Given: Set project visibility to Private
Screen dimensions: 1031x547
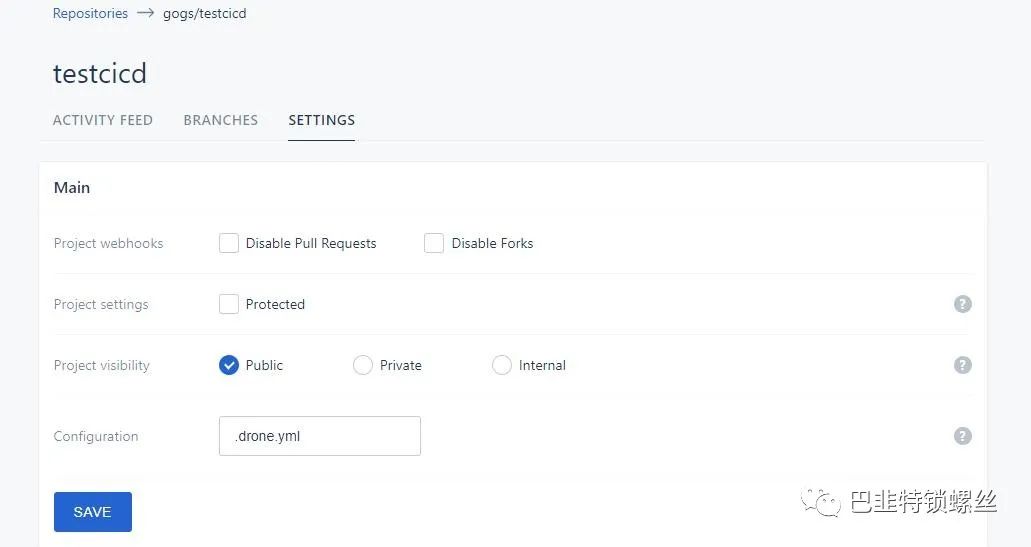Looking at the screenshot, I should point(363,365).
